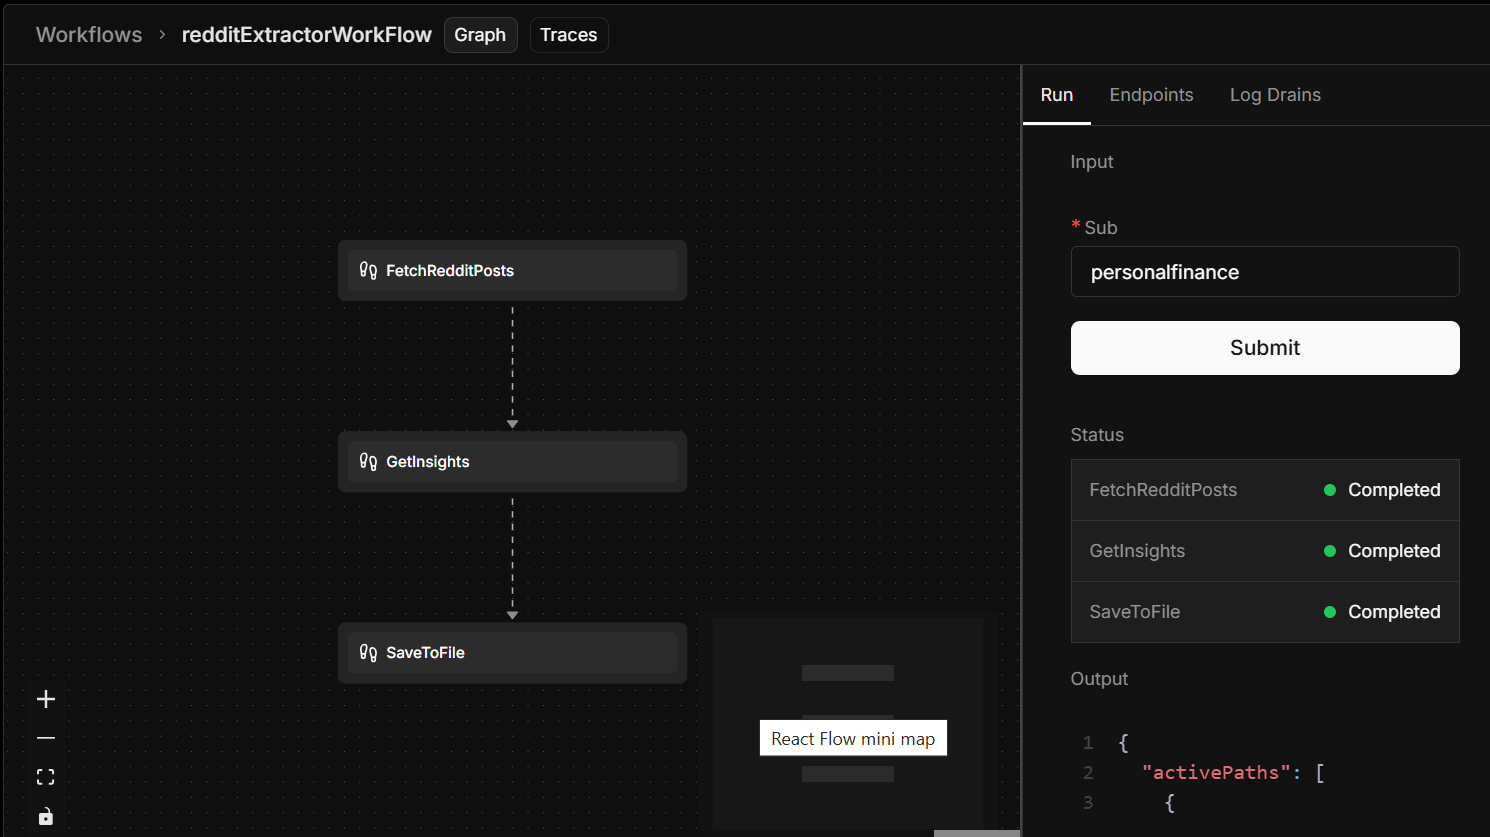
Task: Open the Endpoints tab
Action: [1151, 95]
